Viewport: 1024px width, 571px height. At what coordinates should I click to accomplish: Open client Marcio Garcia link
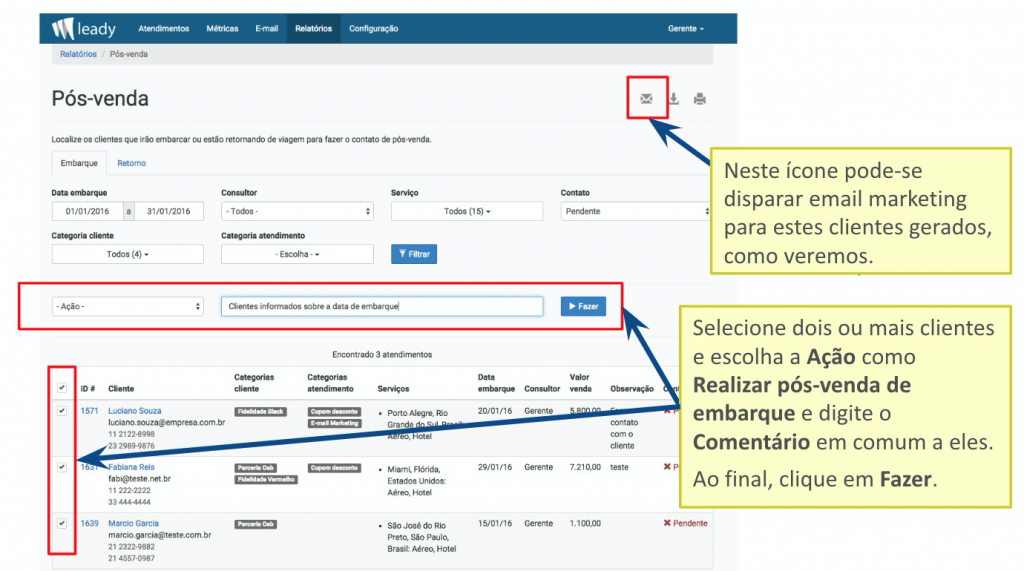coord(133,523)
